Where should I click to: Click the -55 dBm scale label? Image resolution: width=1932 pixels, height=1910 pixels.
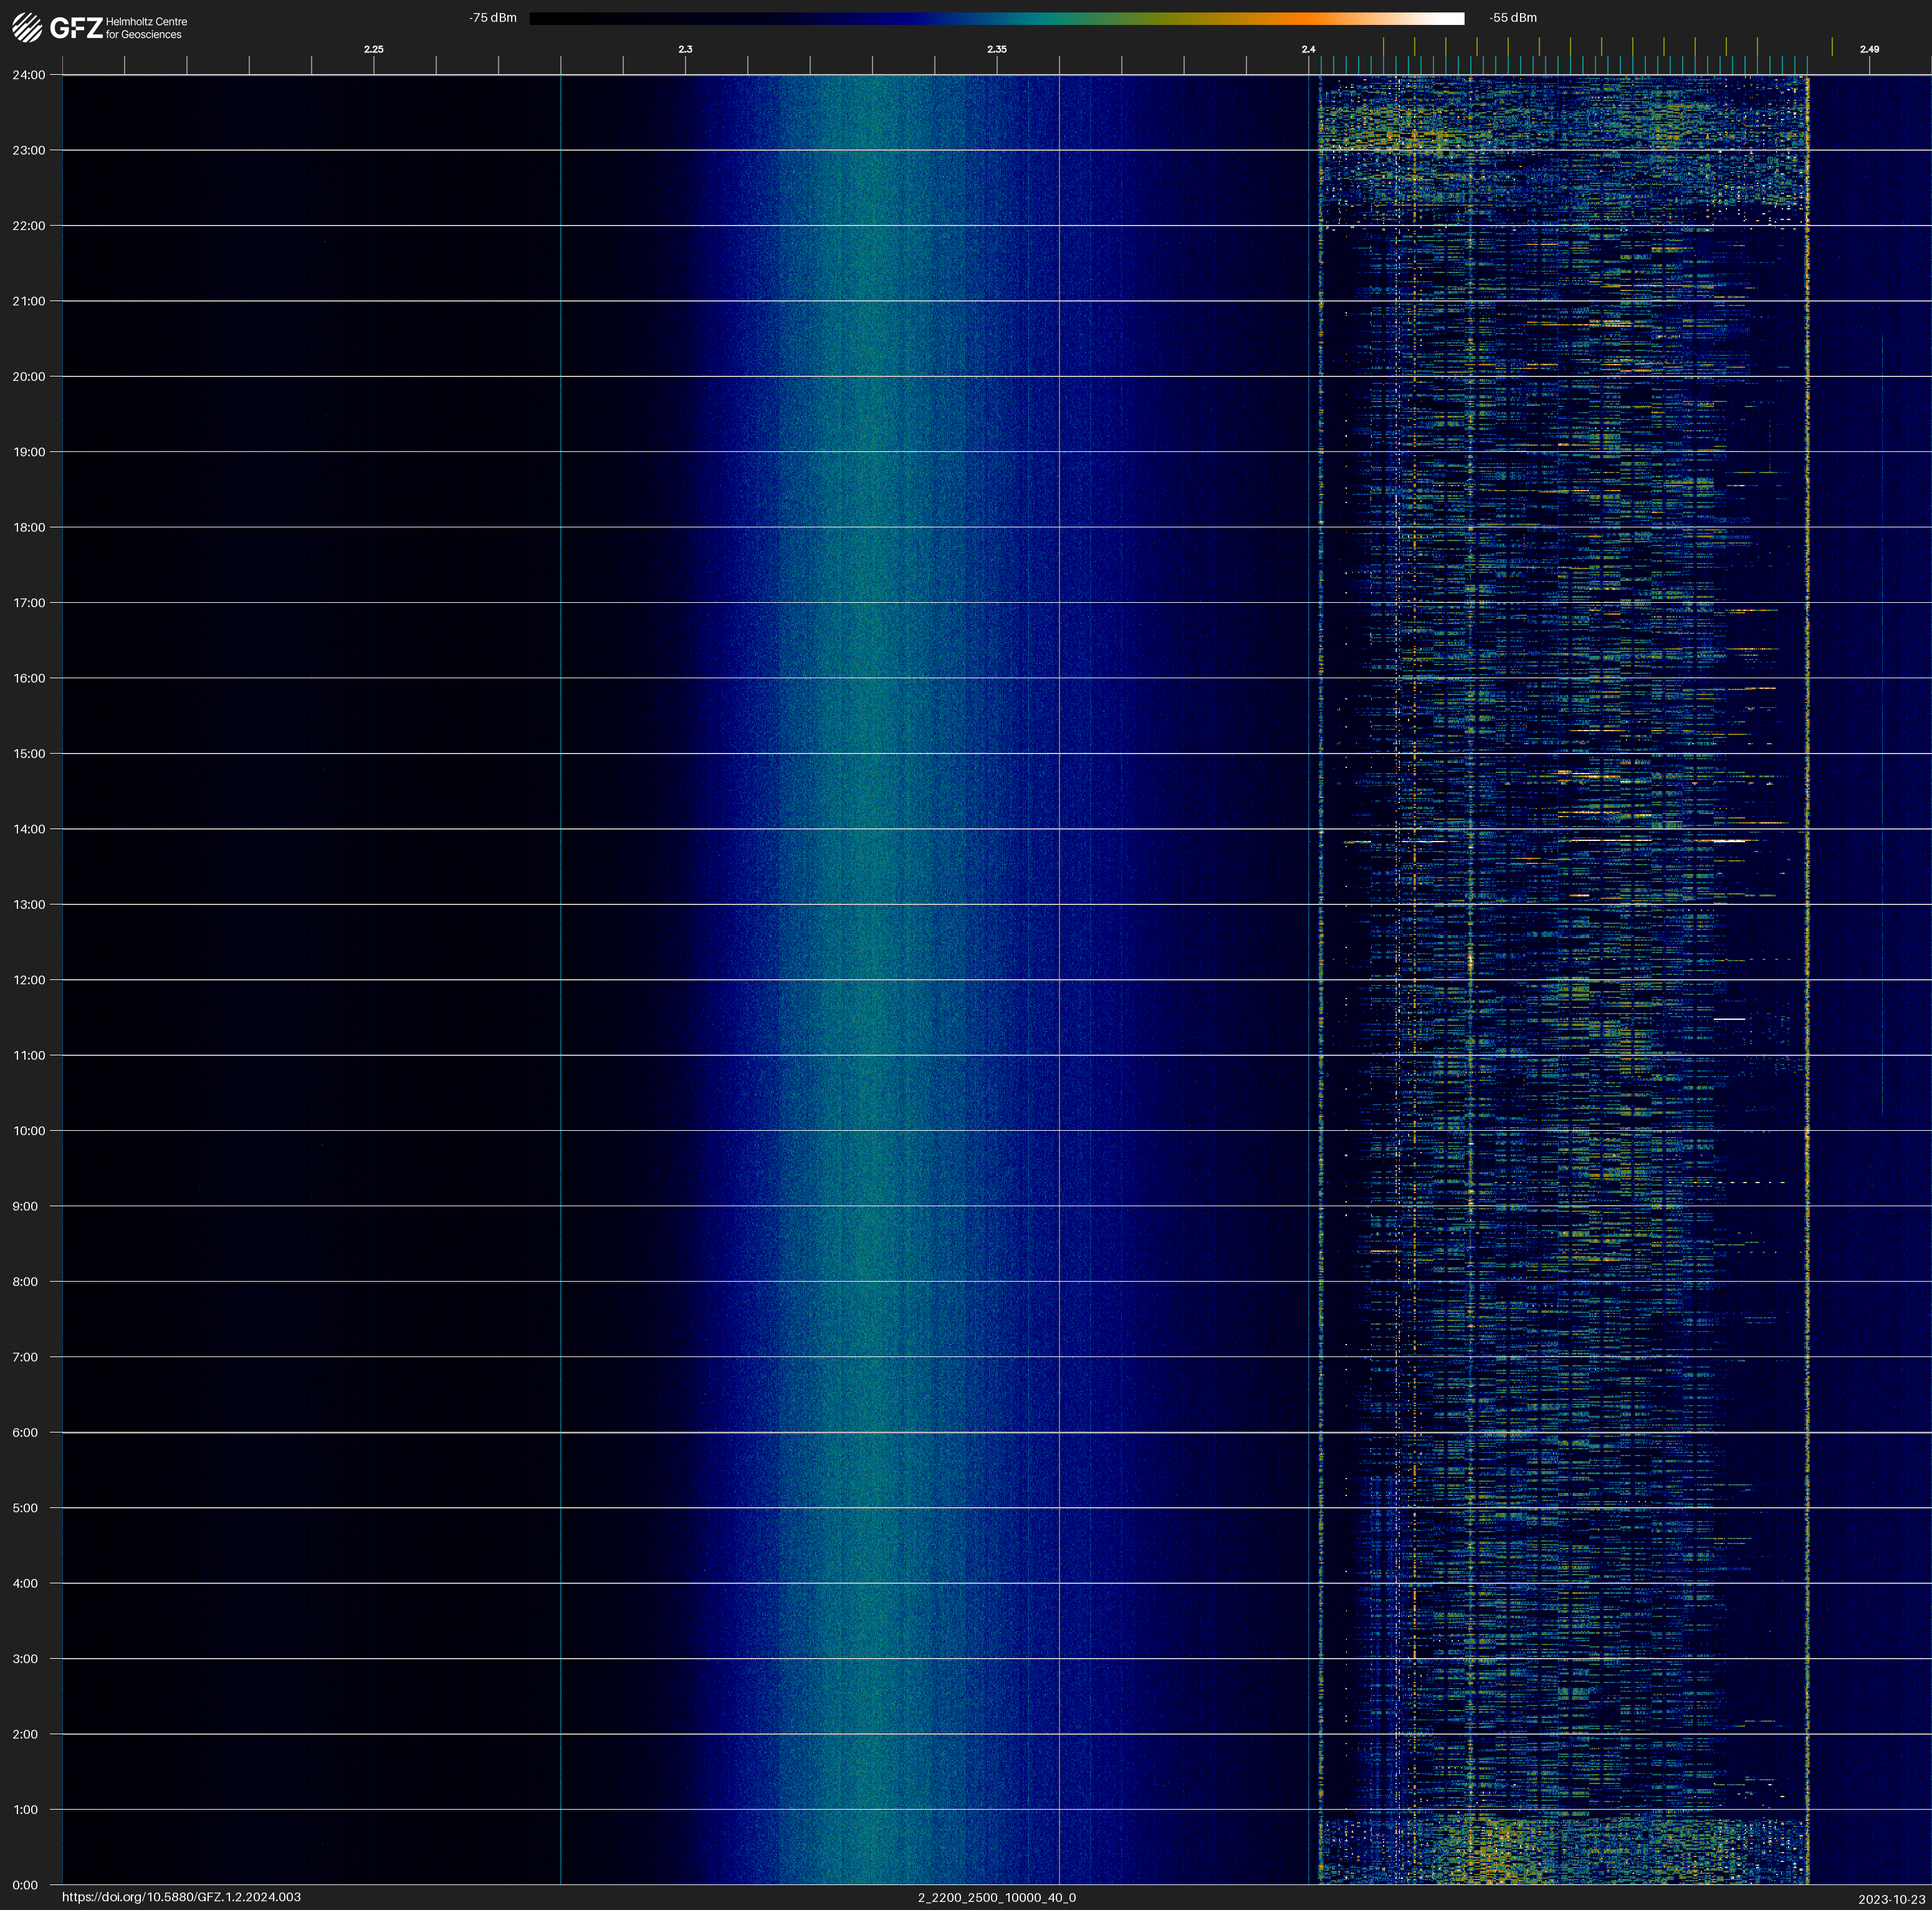point(1512,18)
